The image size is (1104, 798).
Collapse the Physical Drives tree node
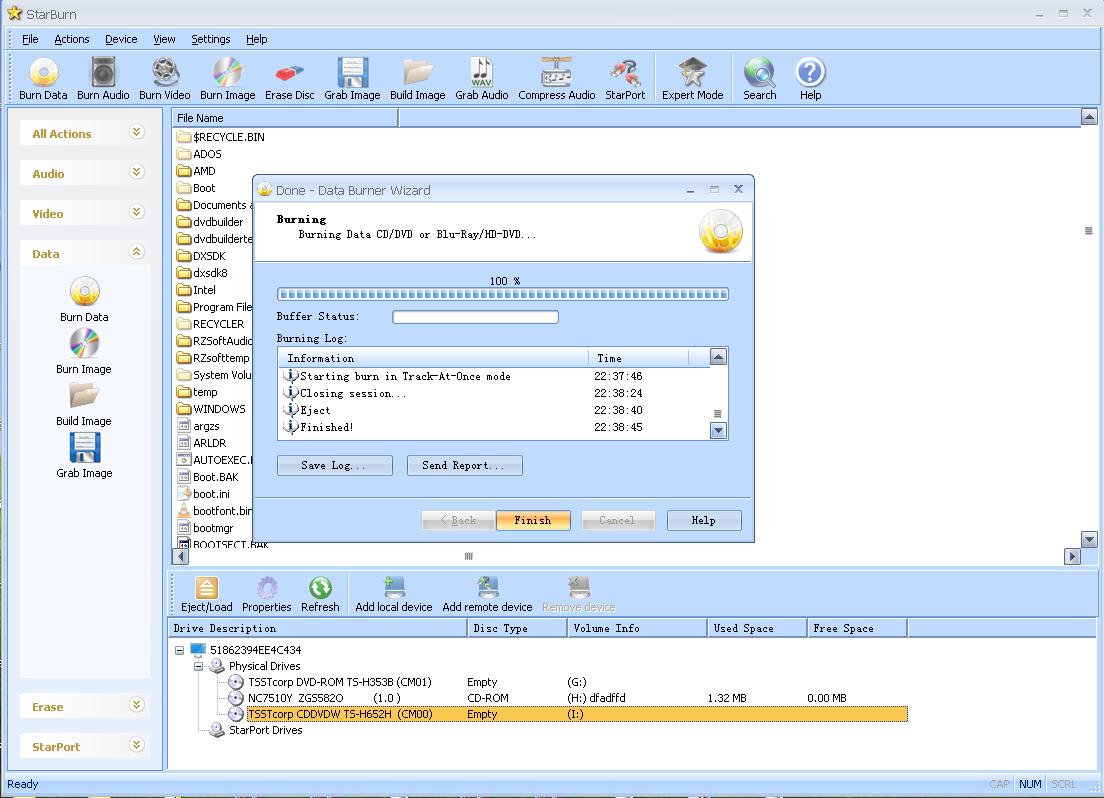click(x=199, y=666)
